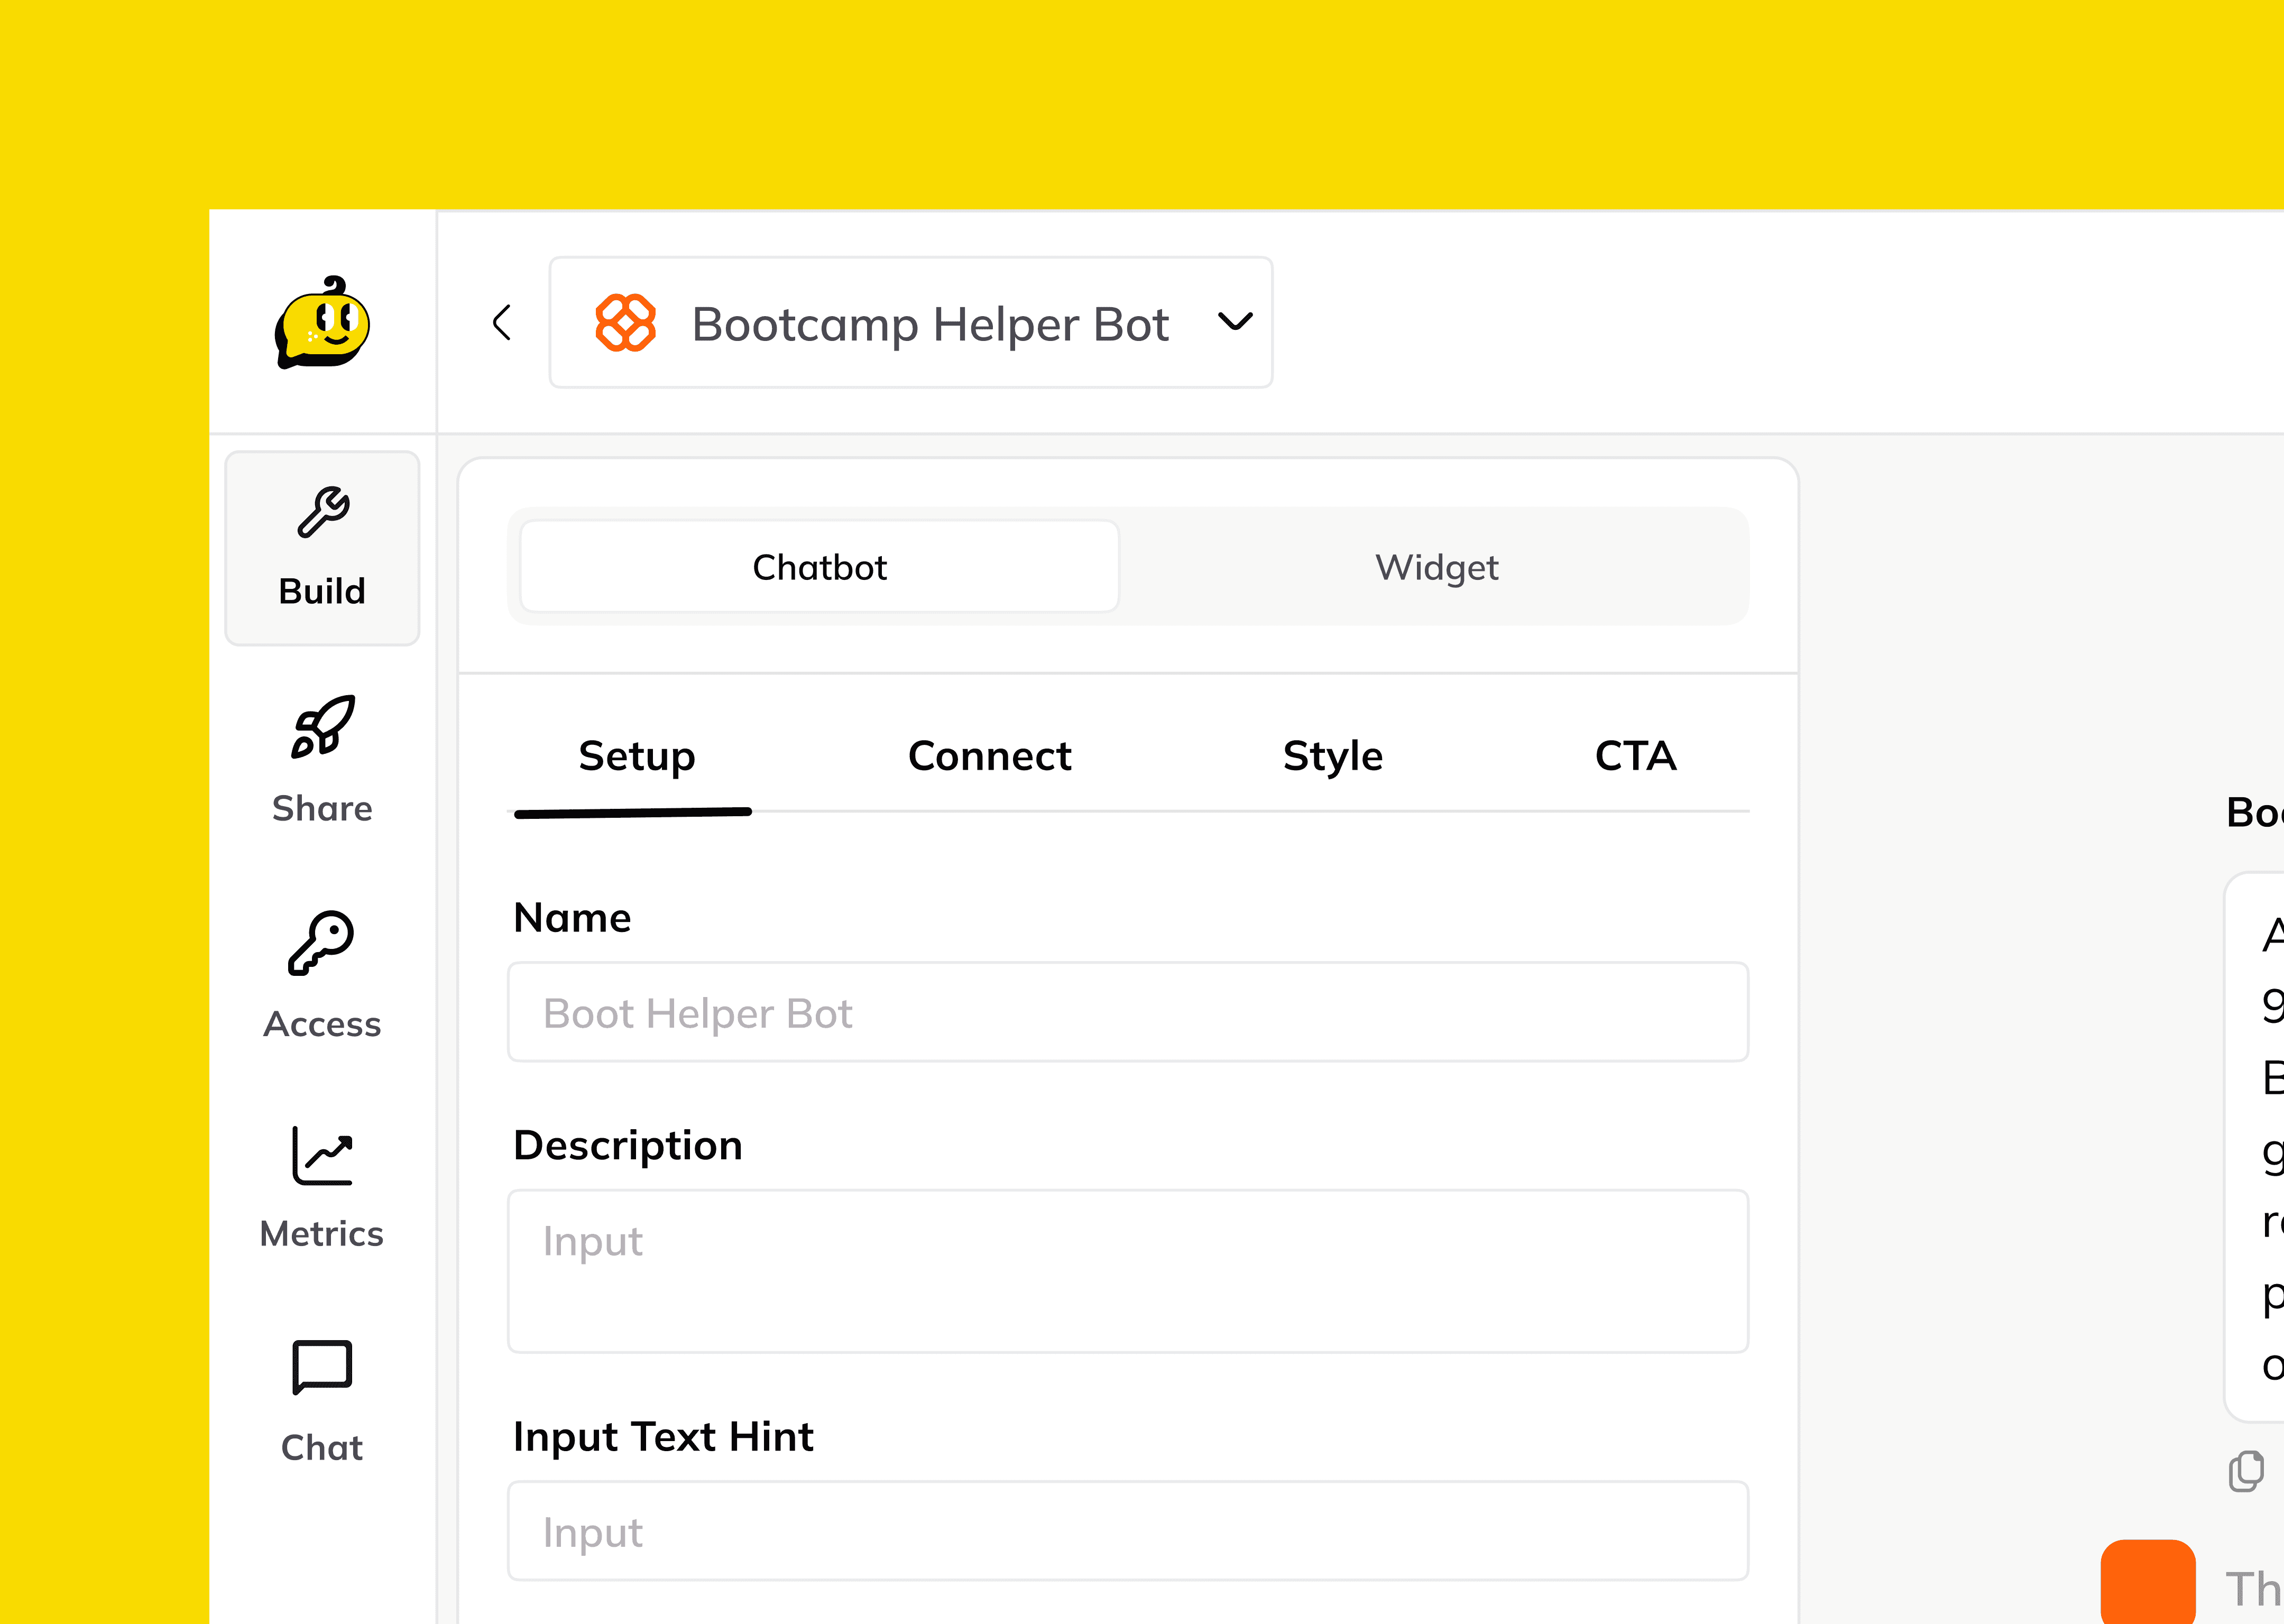This screenshot has height=1624, width=2284.
Task: Click the yellow chatbot mascot logo
Action: [322, 322]
